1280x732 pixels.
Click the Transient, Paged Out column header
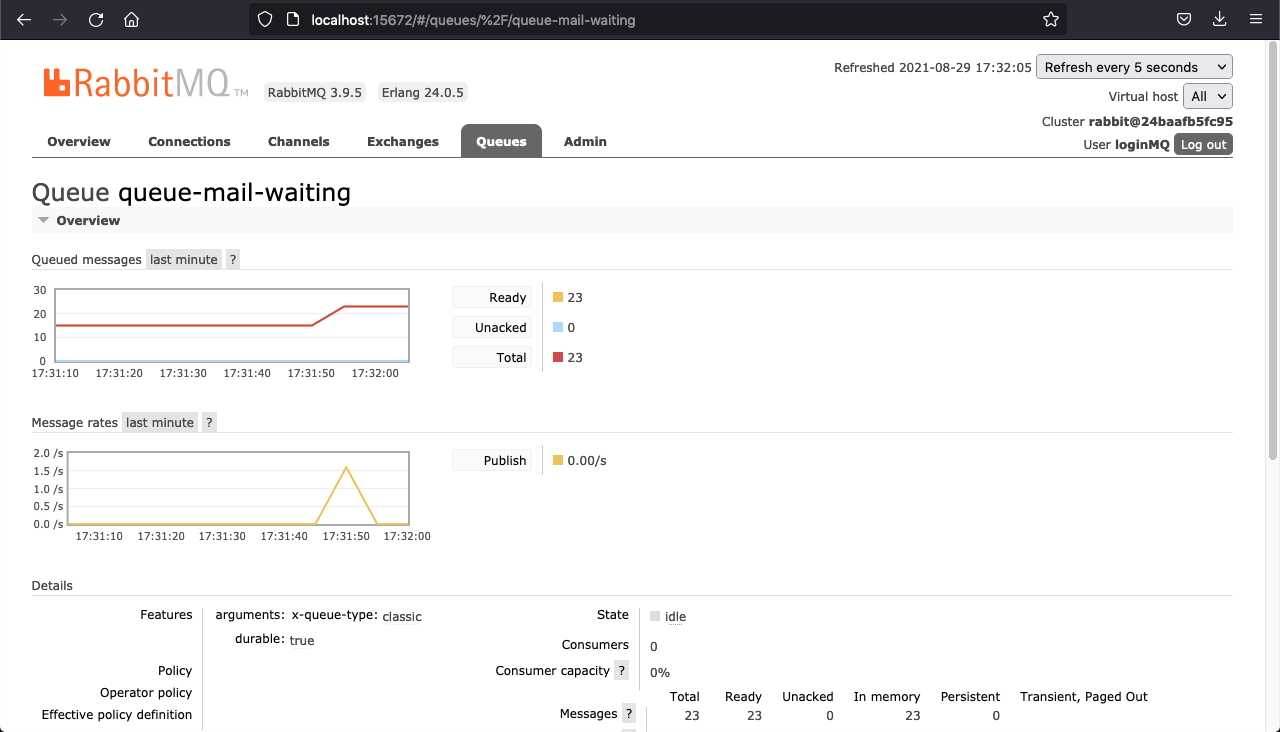pyautogui.click(x=1084, y=696)
